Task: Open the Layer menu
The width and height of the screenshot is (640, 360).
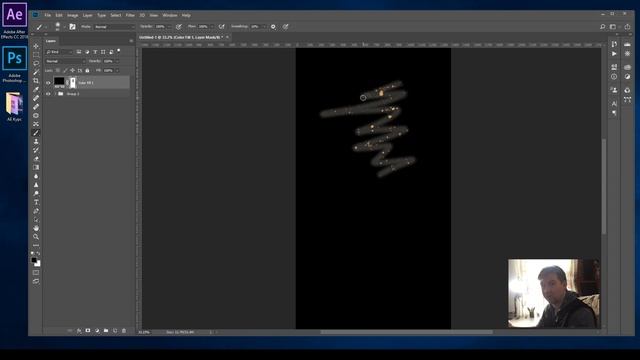Action: coord(87,15)
